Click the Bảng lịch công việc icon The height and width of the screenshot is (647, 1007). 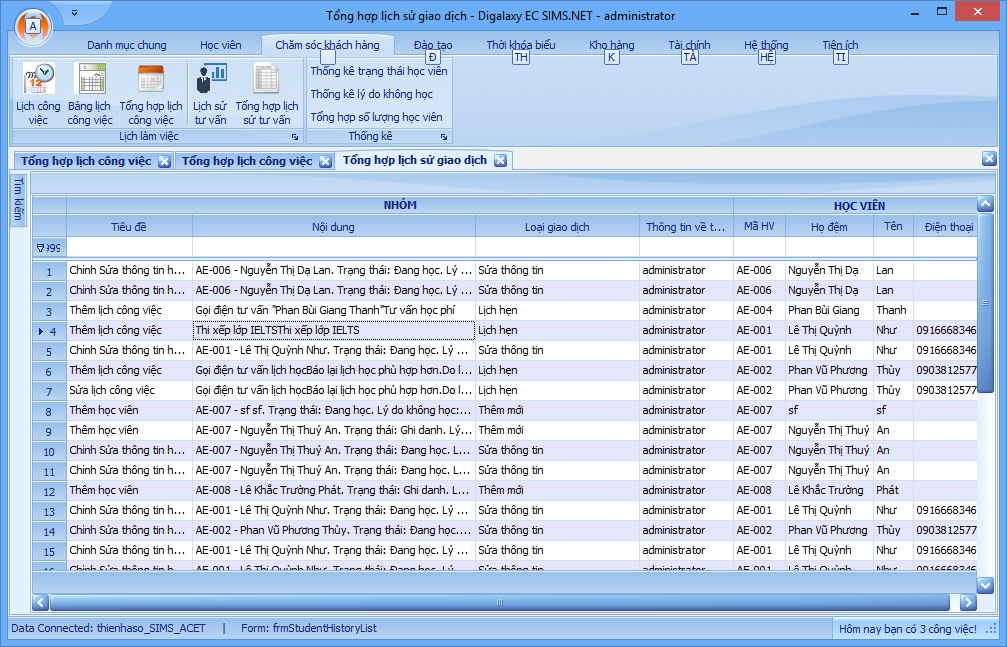coord(90,94)
